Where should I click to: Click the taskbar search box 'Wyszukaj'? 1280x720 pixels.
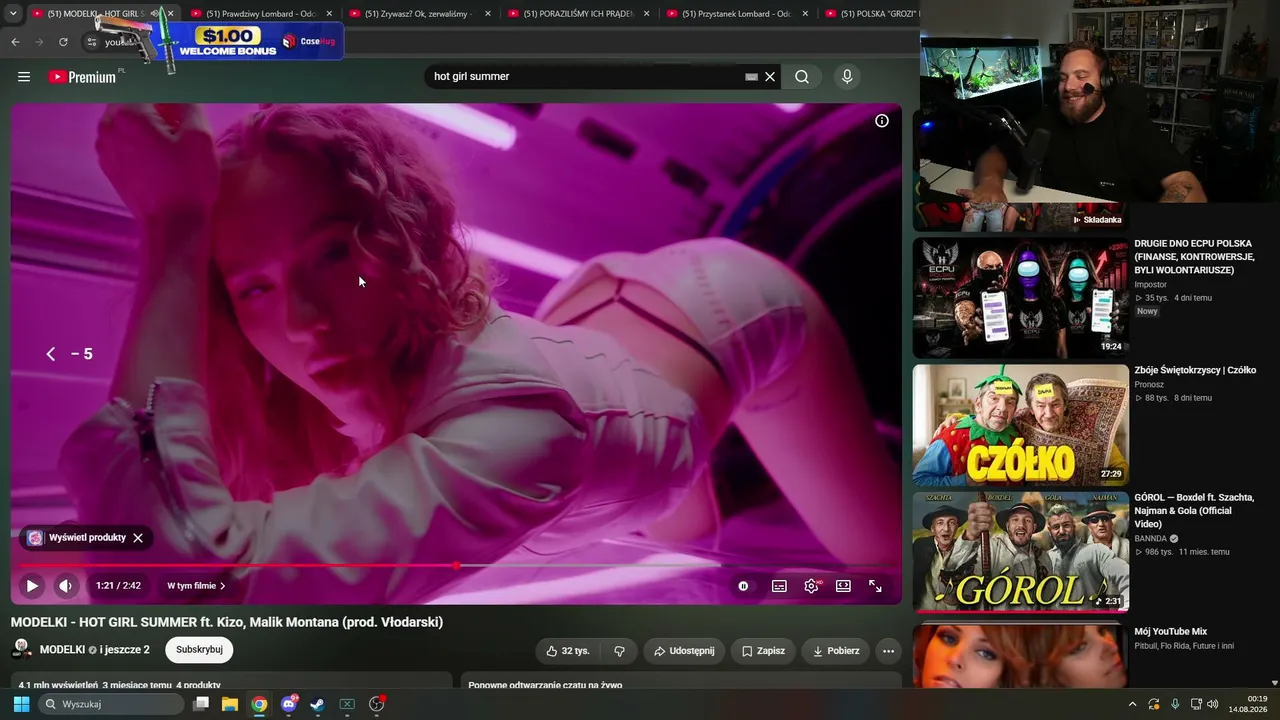tap(112, 704)
